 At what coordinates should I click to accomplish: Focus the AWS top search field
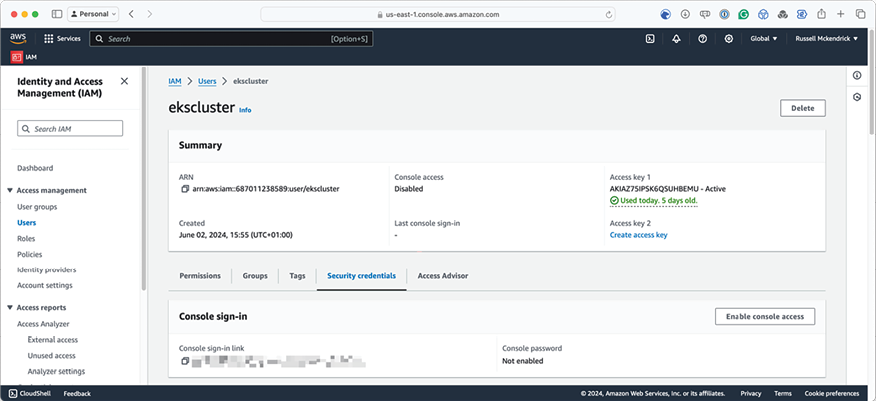(x=231, y=39)
